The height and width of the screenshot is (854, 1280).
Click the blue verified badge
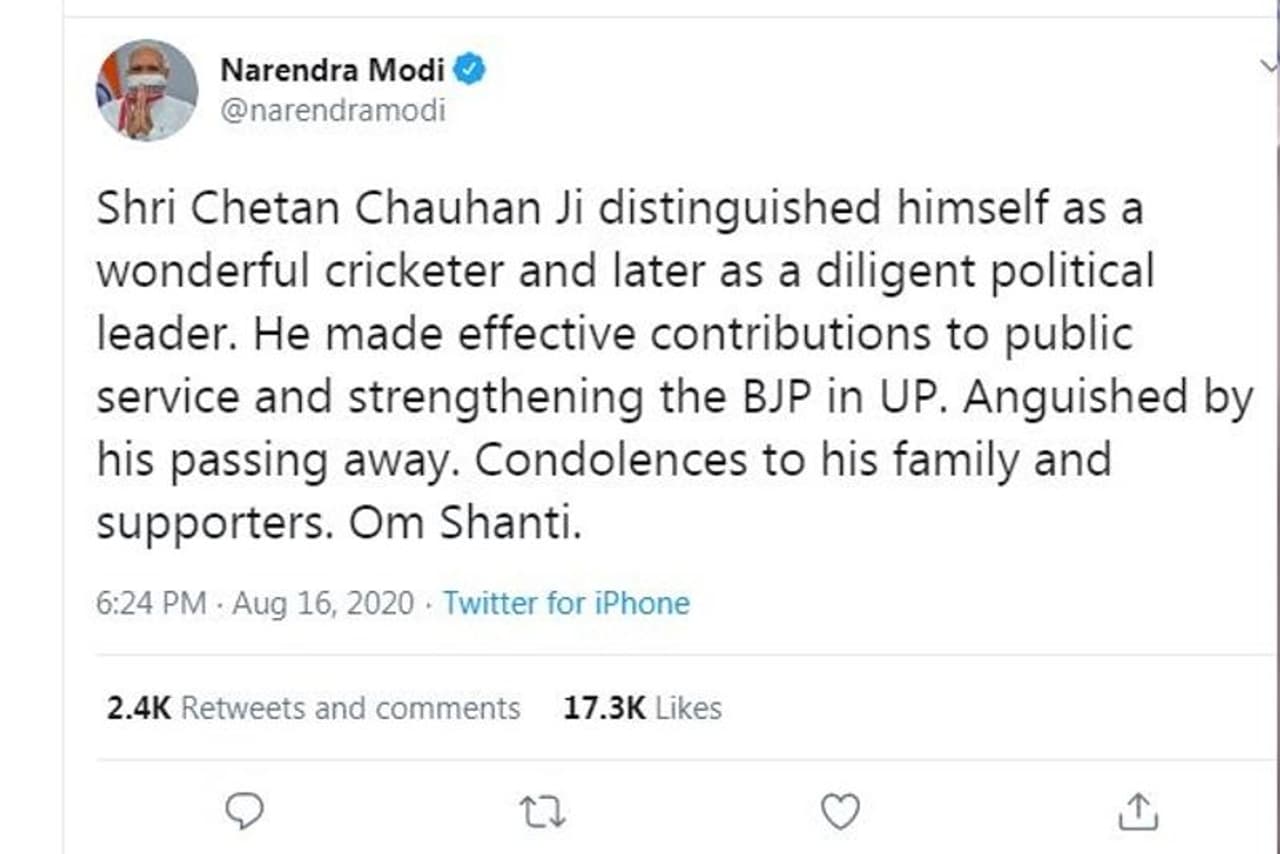tap(471, 70)
